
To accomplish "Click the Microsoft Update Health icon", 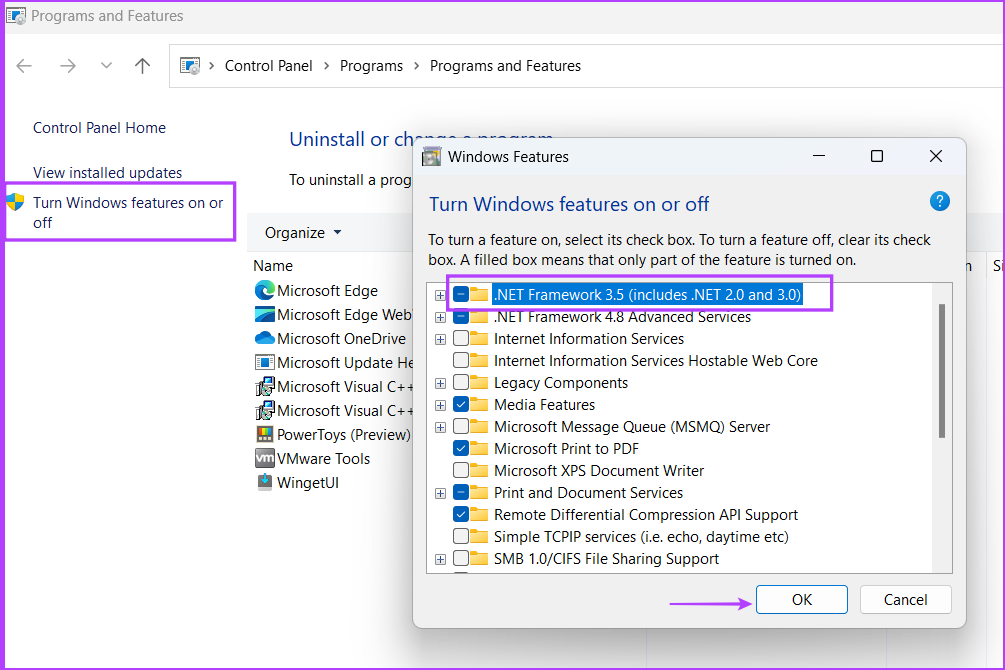I will (264, 362).
